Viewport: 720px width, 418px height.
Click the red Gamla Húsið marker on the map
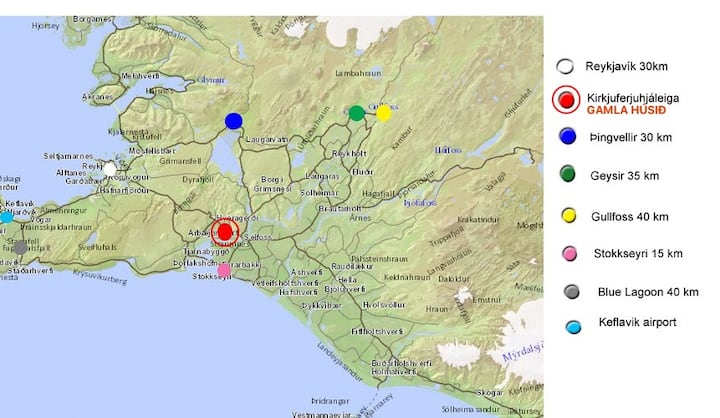[x=225, y=231]
